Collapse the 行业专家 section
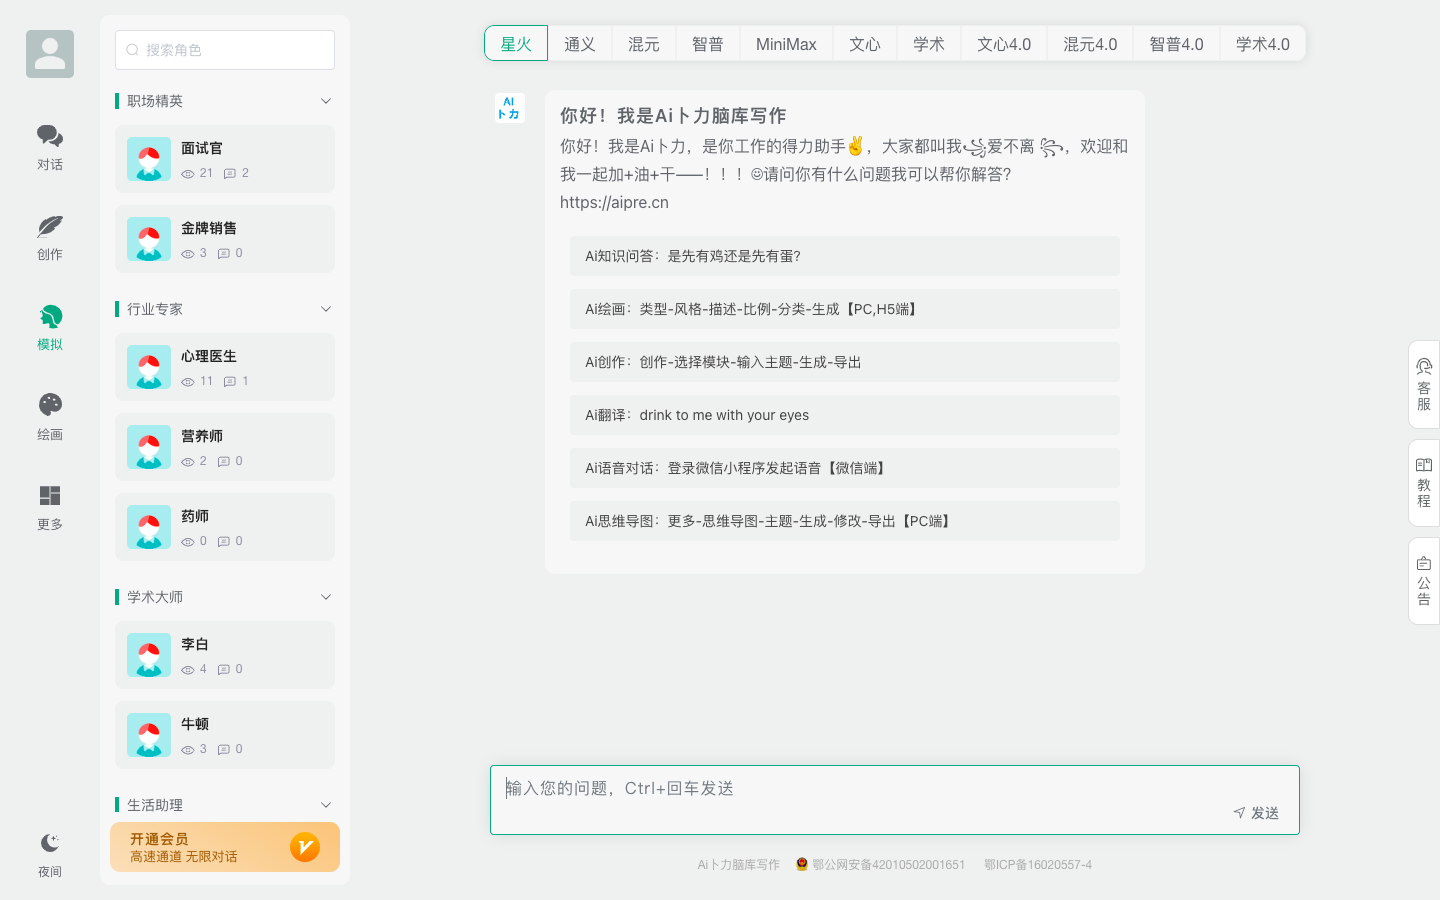1440x900 pixels. pyautogui.click(x=325, y=309)
